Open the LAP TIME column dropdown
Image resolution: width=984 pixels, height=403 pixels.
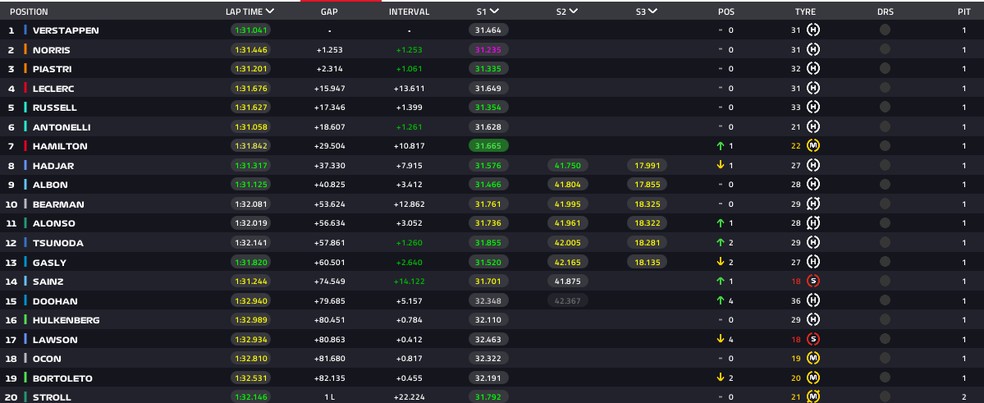point(270,12)
